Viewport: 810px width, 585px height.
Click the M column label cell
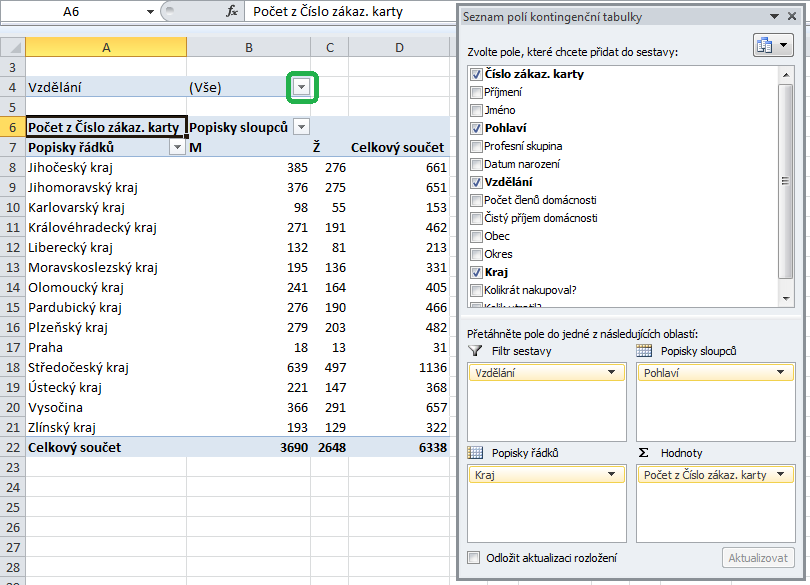[248, 147]
